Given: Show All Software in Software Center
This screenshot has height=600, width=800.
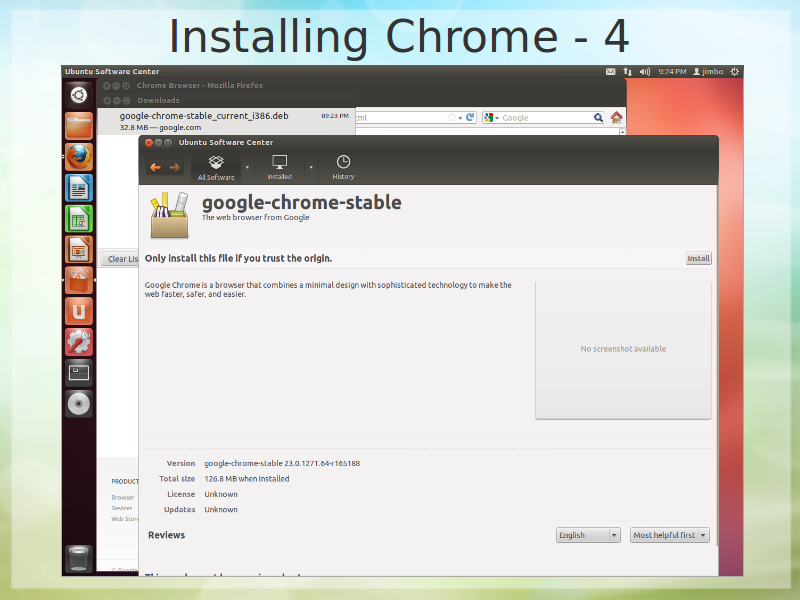Looking at the screenshot, I should pos(216,168).
